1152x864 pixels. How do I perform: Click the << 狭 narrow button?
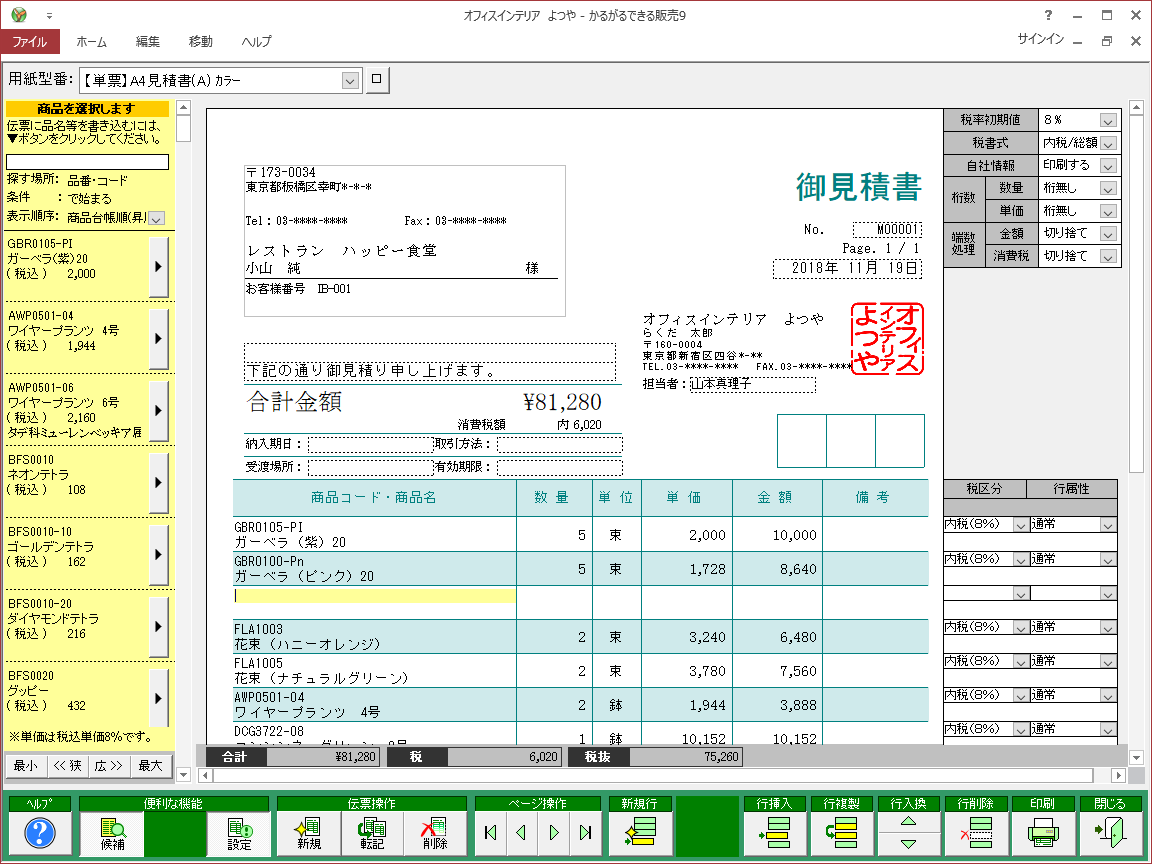(x=68, y=766)
